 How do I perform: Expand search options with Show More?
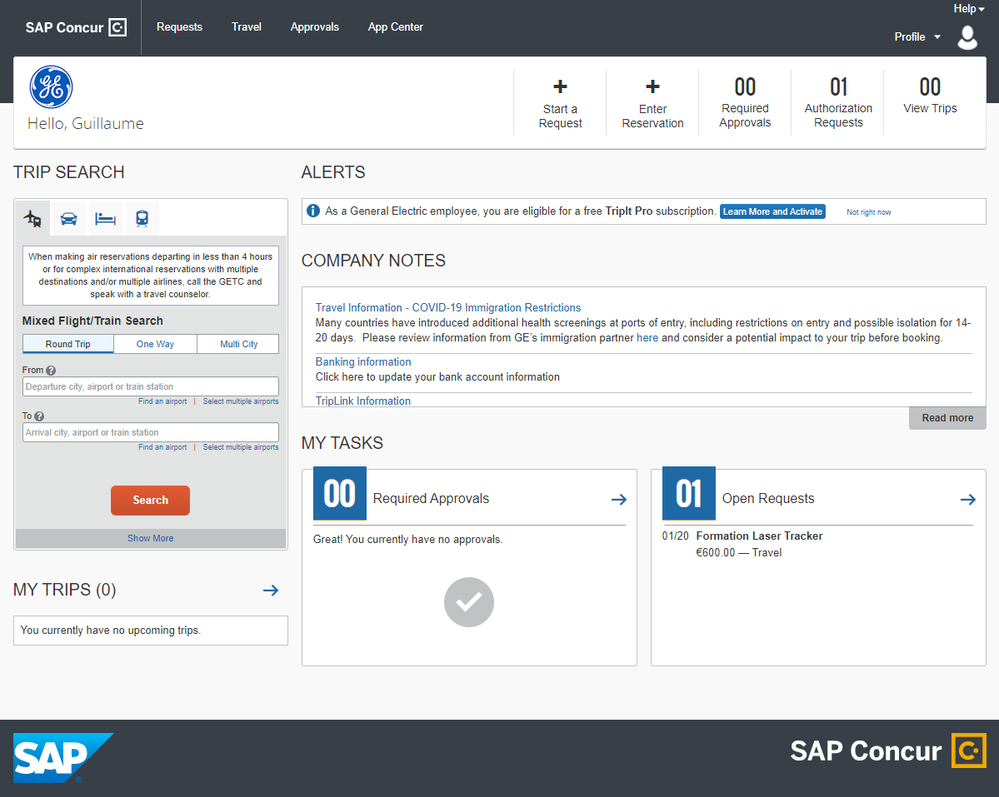(x=150, y=538)
